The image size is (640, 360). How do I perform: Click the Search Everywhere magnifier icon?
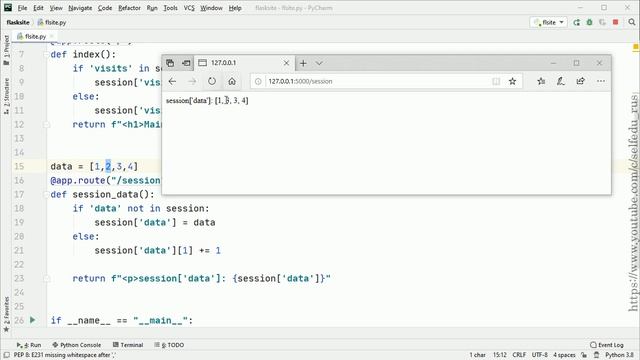(x=632, y=22)
